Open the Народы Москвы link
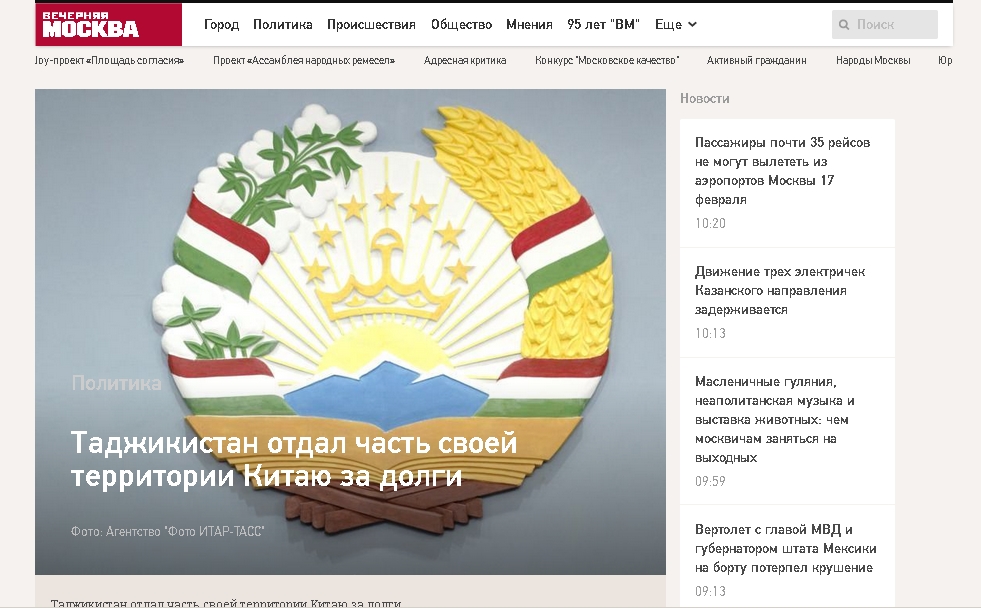981x609 pixels. pyautogui.click(x=873, y=60)
